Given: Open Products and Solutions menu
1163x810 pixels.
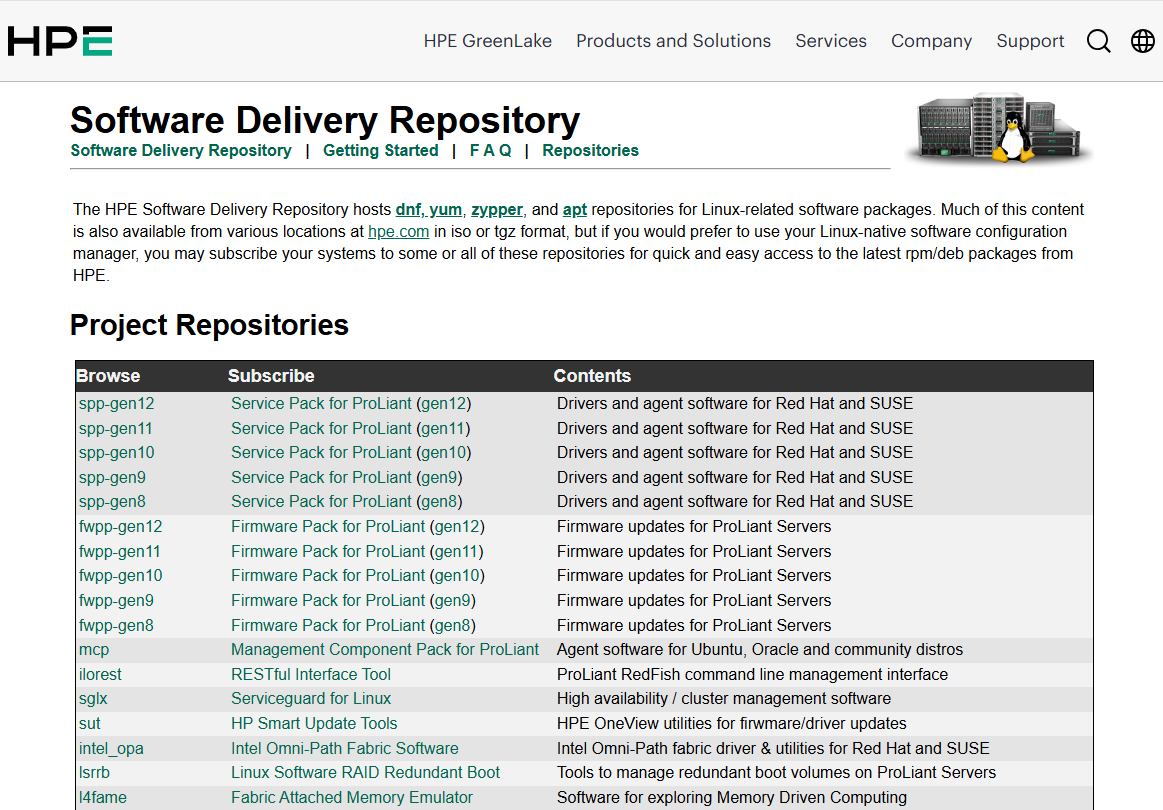Looking at the screenshot, I should 673,41.
